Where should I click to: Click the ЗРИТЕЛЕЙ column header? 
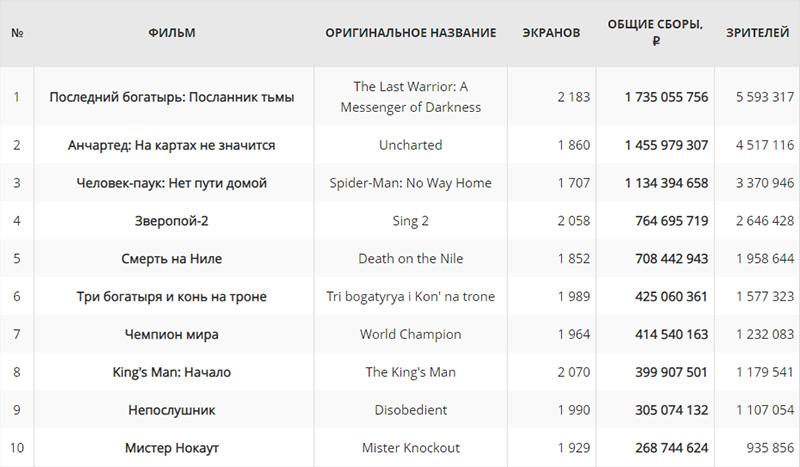(757, 33)
